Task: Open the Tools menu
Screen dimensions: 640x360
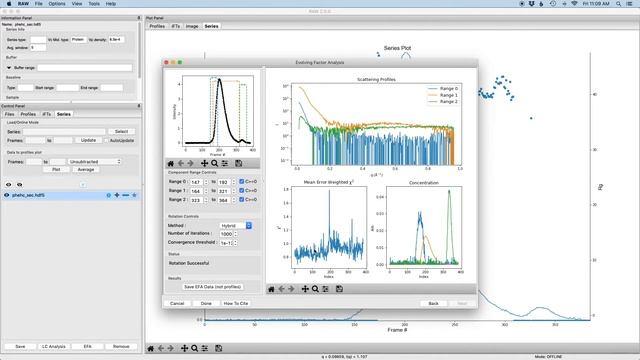Action: [x=94, y=4]
